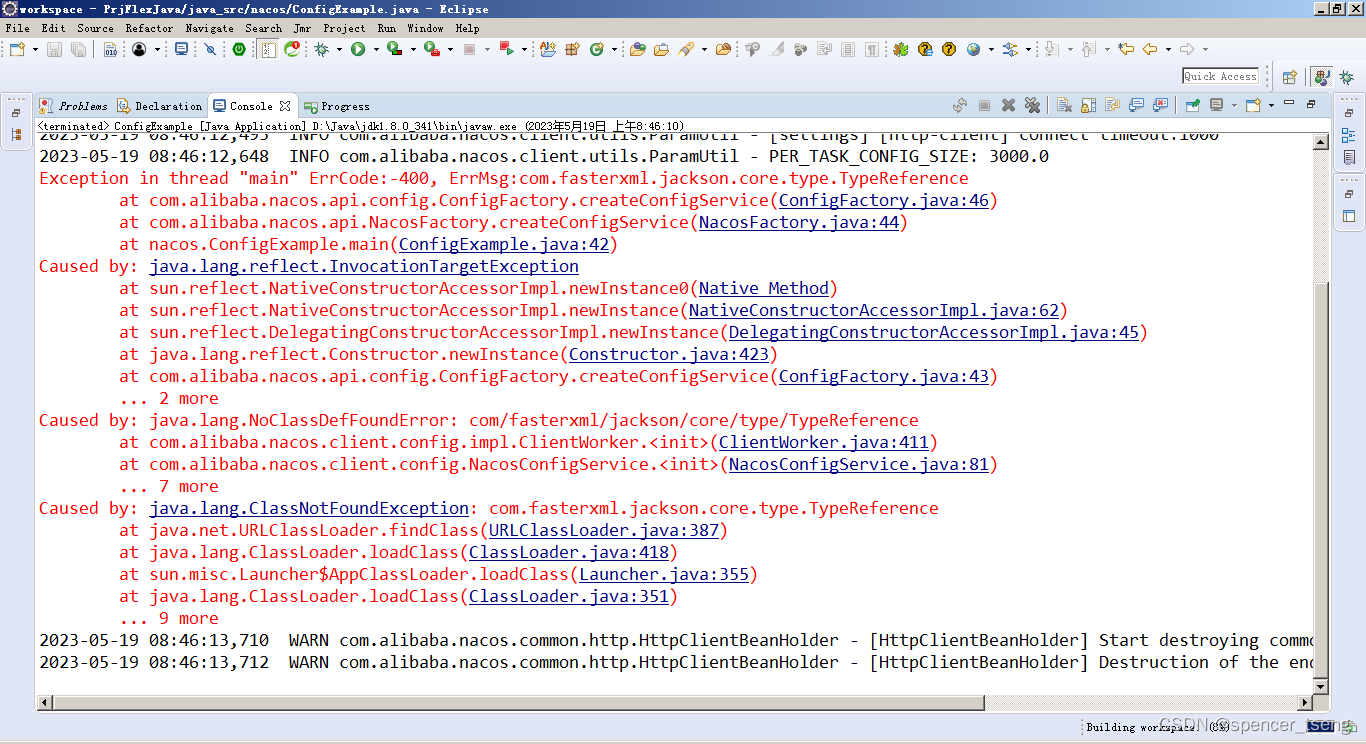Open the Open Console dropdown arrow
The image size is (1366, 744).
click(1271, 105)
